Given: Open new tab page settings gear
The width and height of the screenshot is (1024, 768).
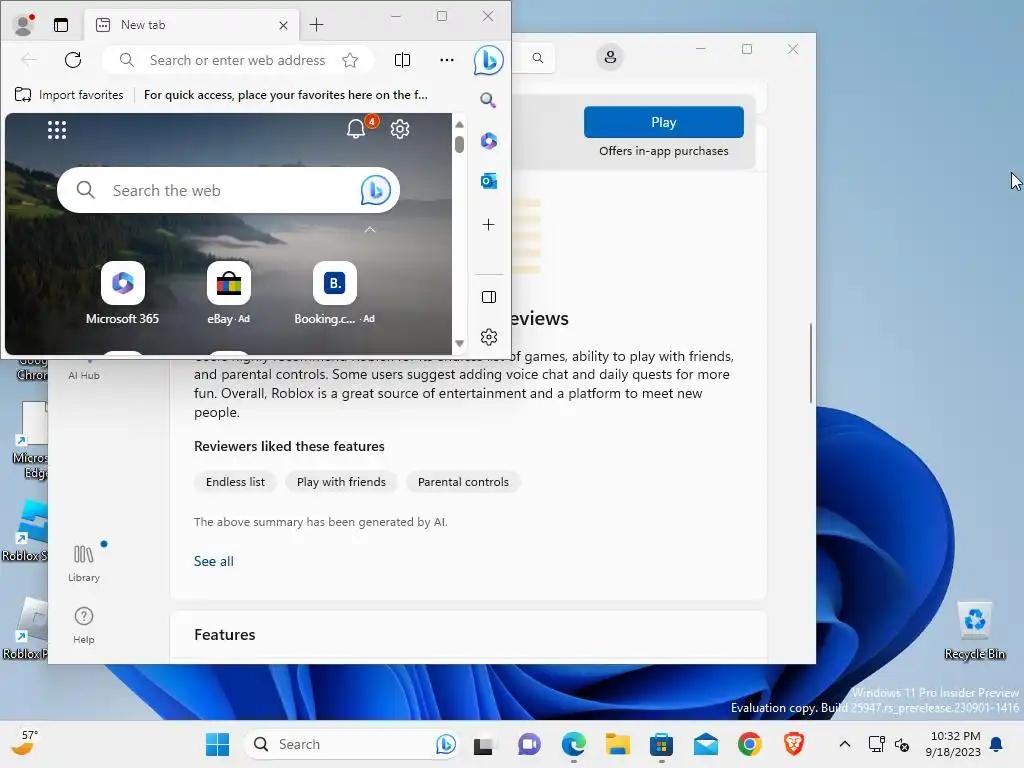Looking at the screenshot, I should tap(400, 129).
